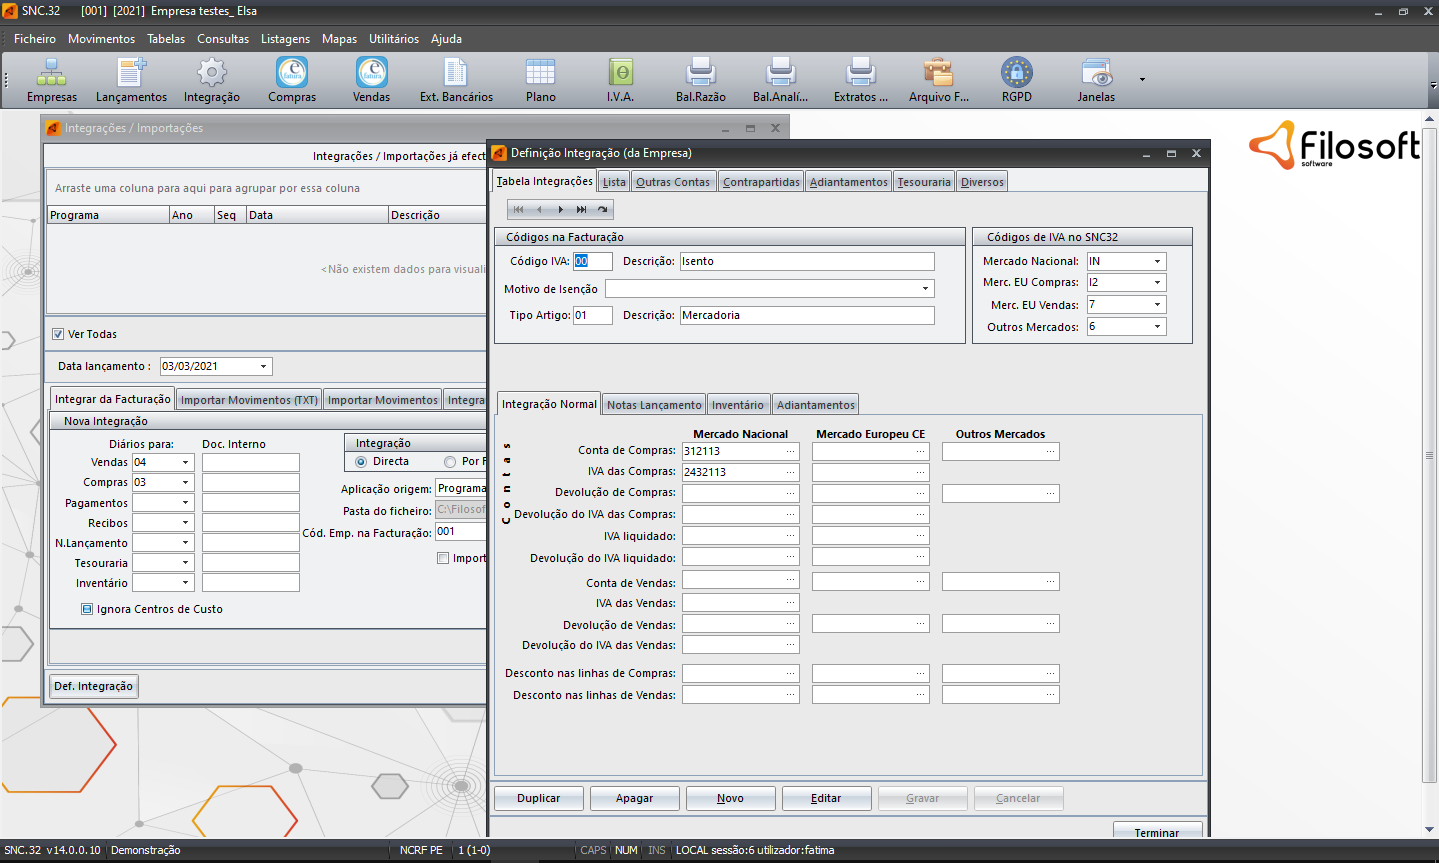
Task: Click the Duplicar button
Action: click(538, 798)
